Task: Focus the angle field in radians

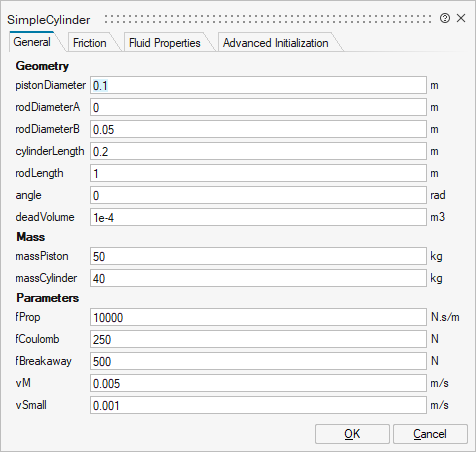Action: [x=258, y=195]
